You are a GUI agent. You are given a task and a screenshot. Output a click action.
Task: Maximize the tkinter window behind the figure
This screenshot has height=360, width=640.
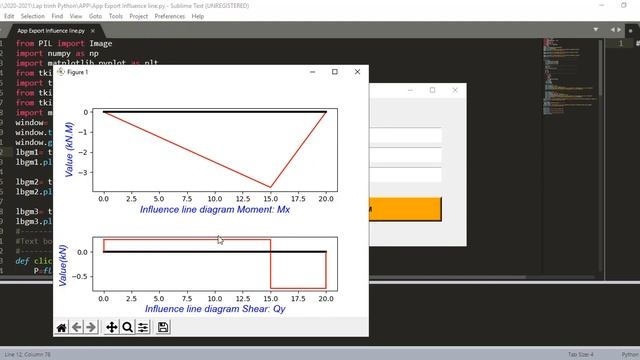[433, 90]
